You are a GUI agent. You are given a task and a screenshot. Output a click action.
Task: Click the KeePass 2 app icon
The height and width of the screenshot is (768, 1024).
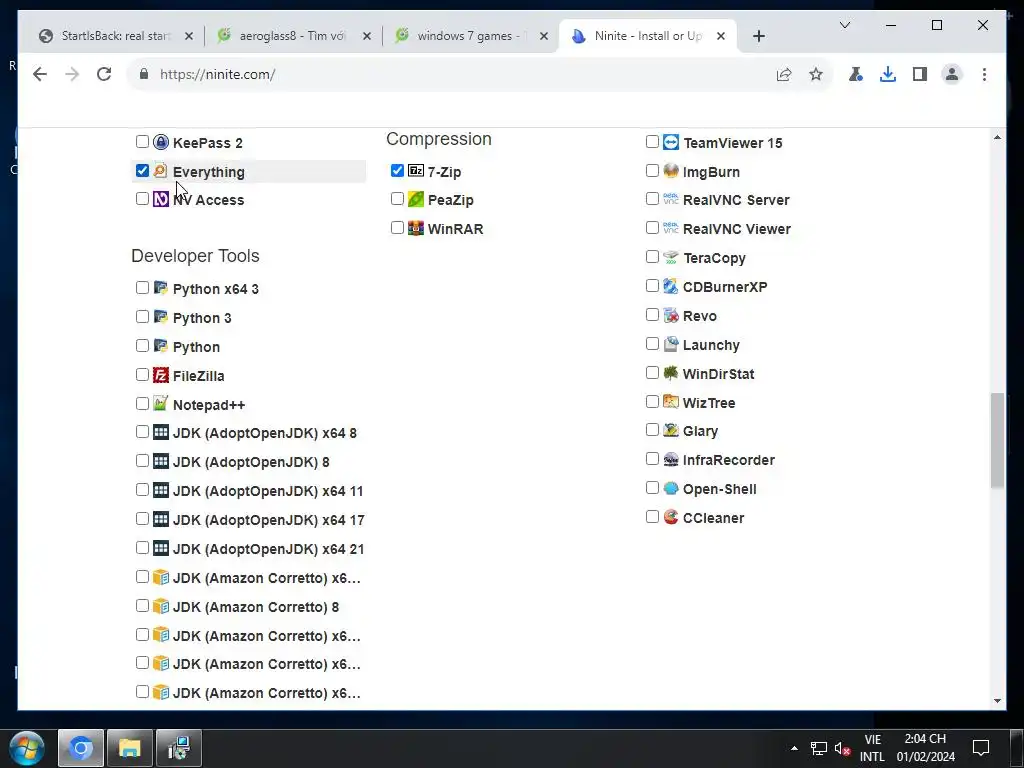tap(161, 142)
